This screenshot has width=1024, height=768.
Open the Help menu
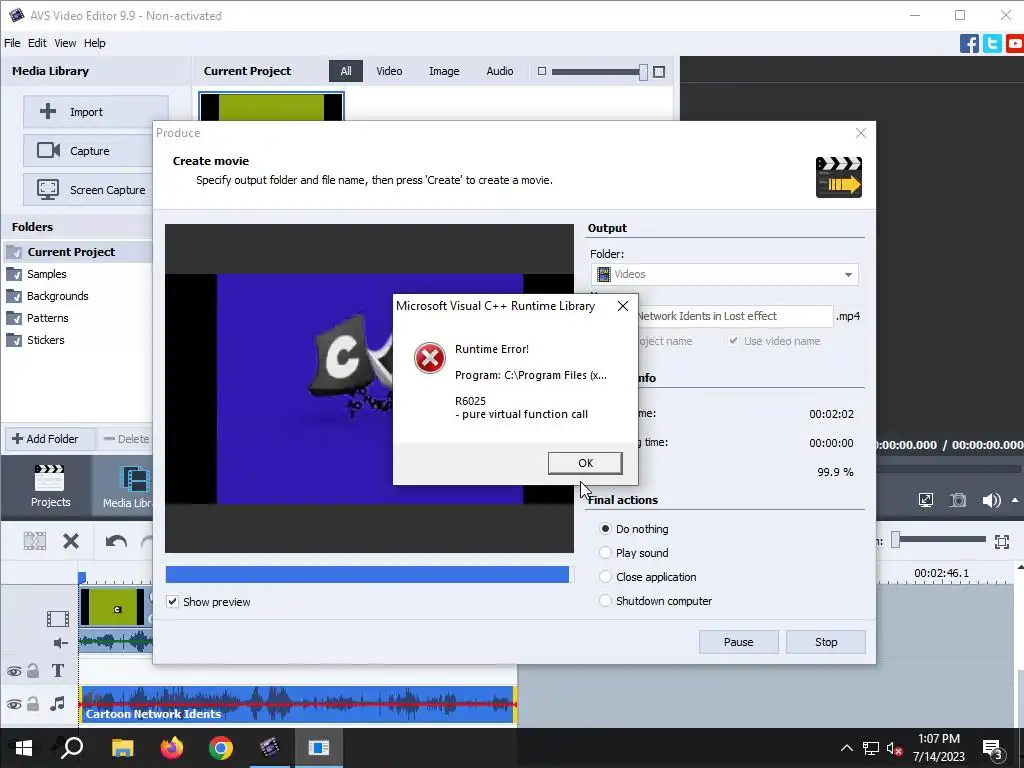[x=95, y=43]
